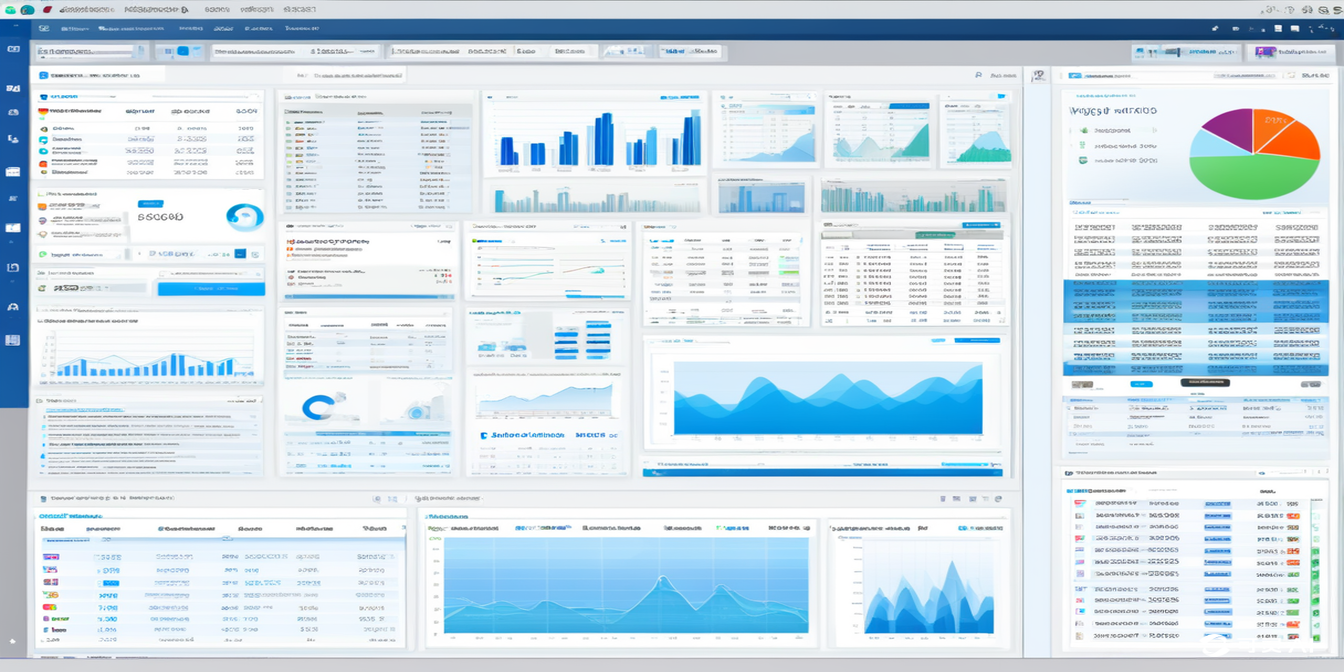Select the dashboard icon in the left sidebar
Screen dimensions: 1344x672
click(14, 46)
